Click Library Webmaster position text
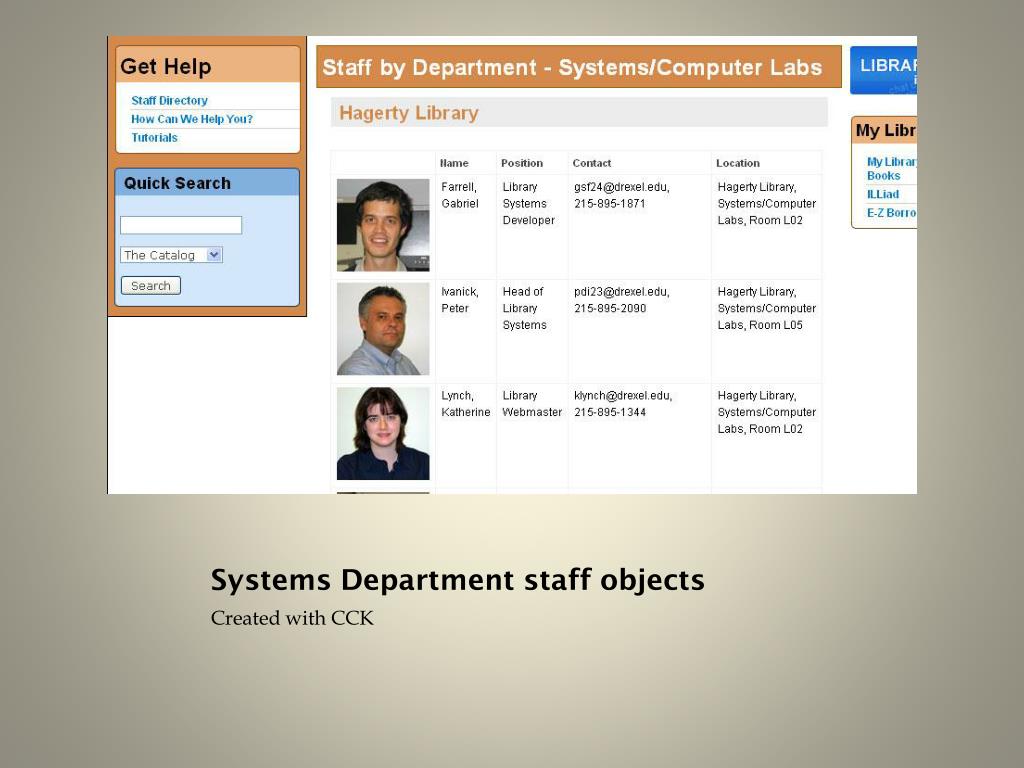The width and height of the screenshot is (1024, 768). (x=532, y=404)
